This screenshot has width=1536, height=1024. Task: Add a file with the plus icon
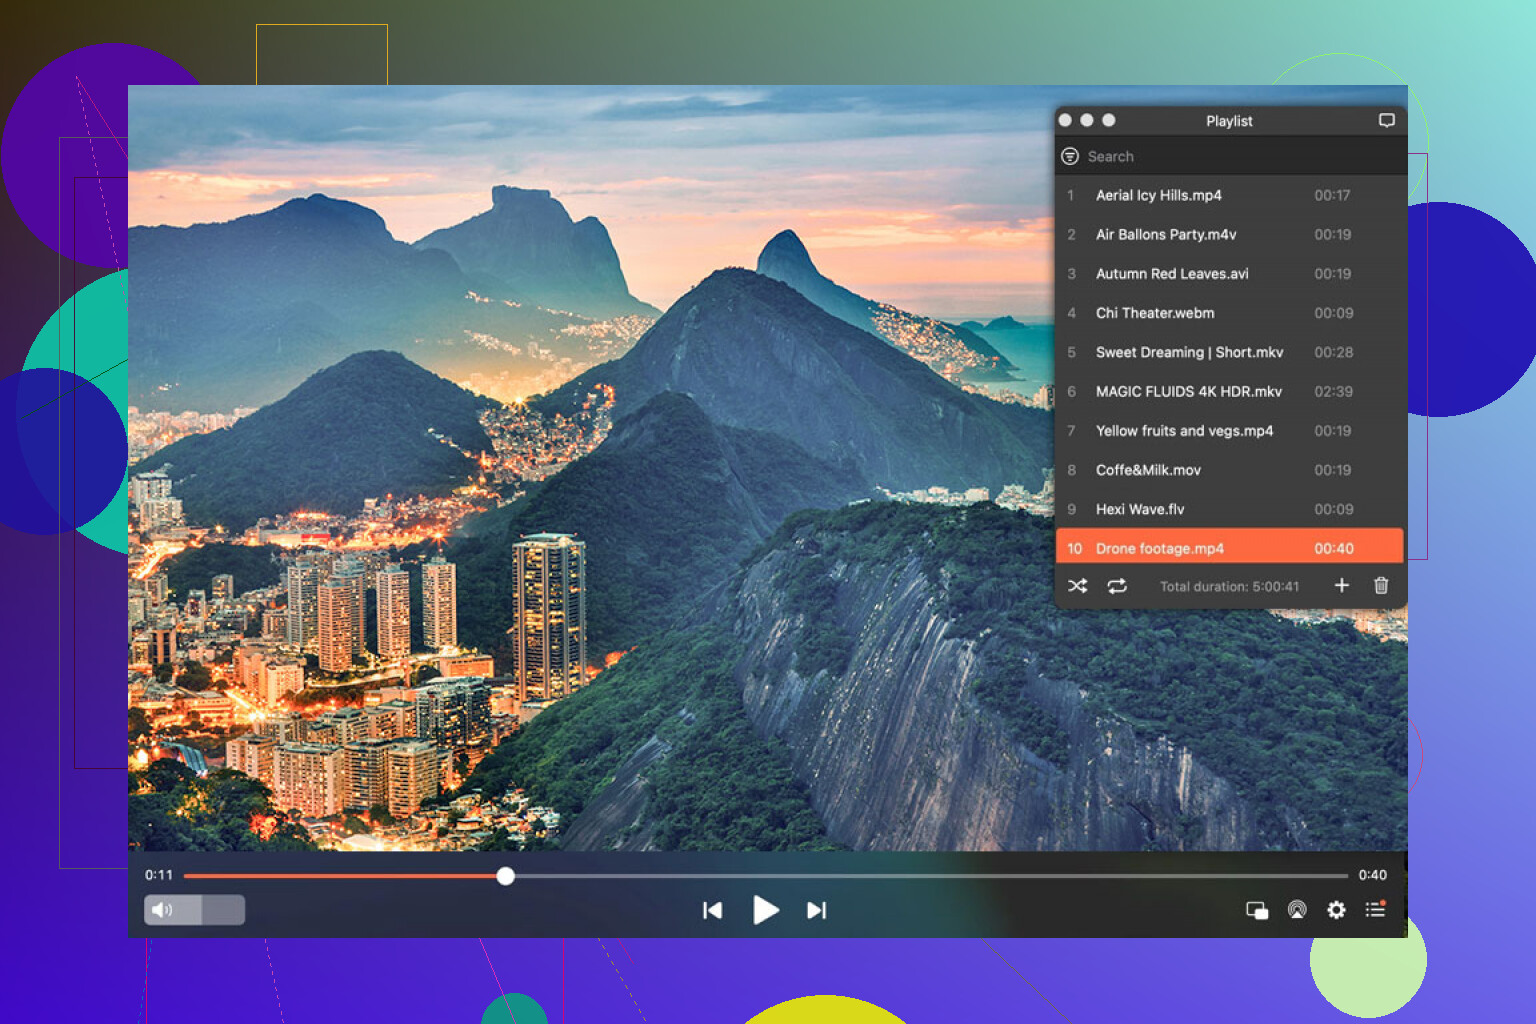pyautogui.click(x=1342, y=586)
